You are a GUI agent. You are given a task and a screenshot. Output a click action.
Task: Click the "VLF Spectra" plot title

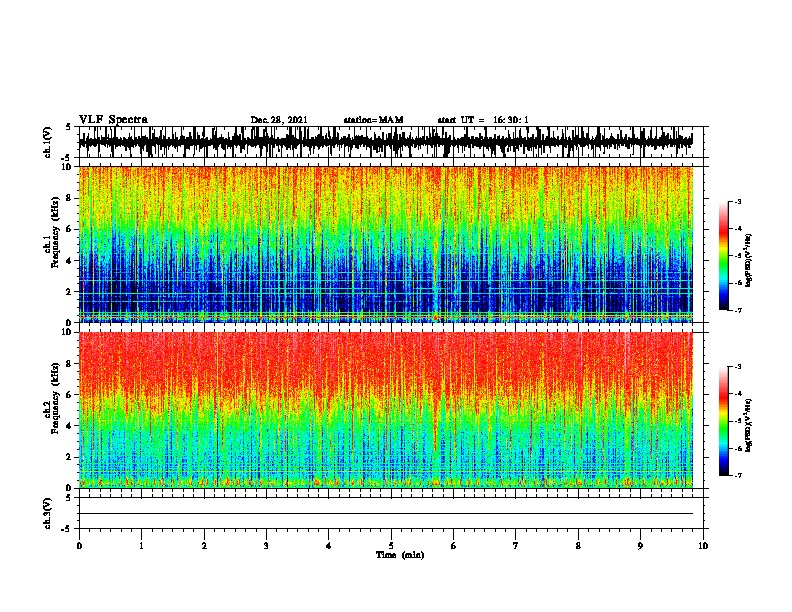tap(113, 120)
